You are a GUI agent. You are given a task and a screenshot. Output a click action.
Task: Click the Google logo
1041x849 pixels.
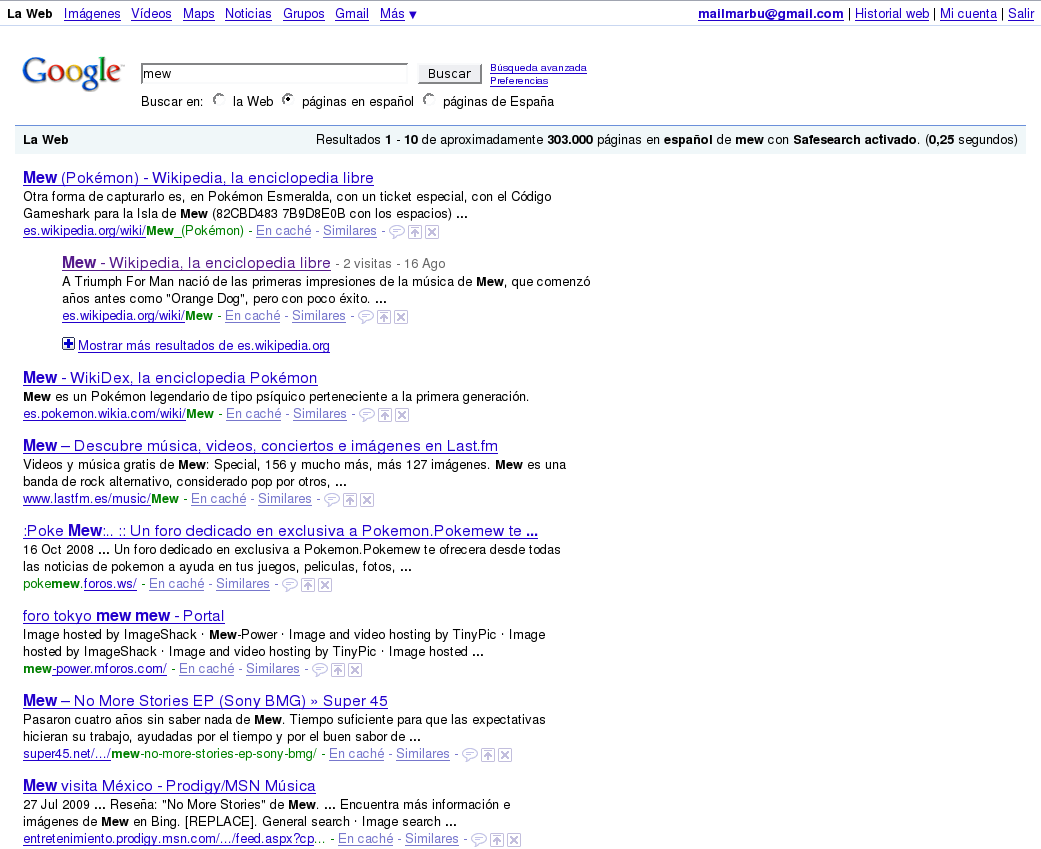tap(73, 73)
